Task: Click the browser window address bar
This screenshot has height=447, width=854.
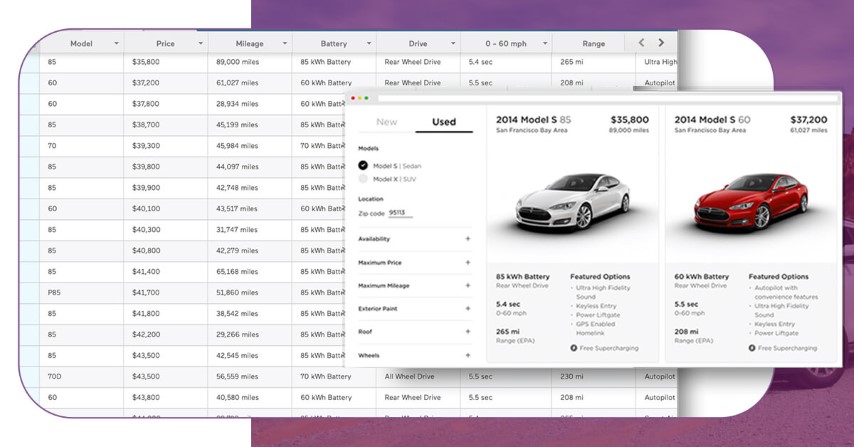Action: pos(607,99)
